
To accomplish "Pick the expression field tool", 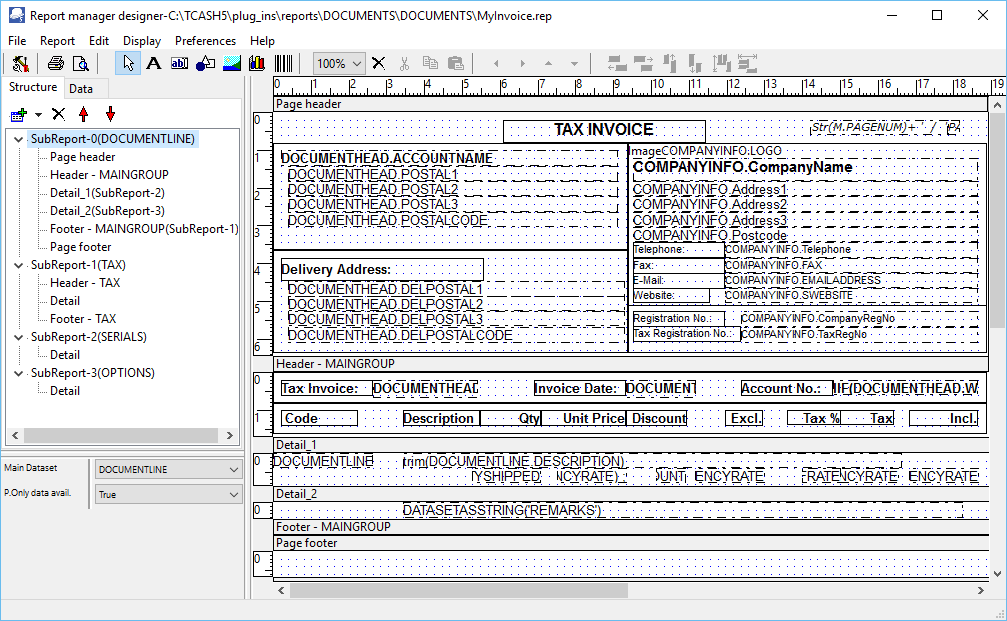I will point(179,64).
